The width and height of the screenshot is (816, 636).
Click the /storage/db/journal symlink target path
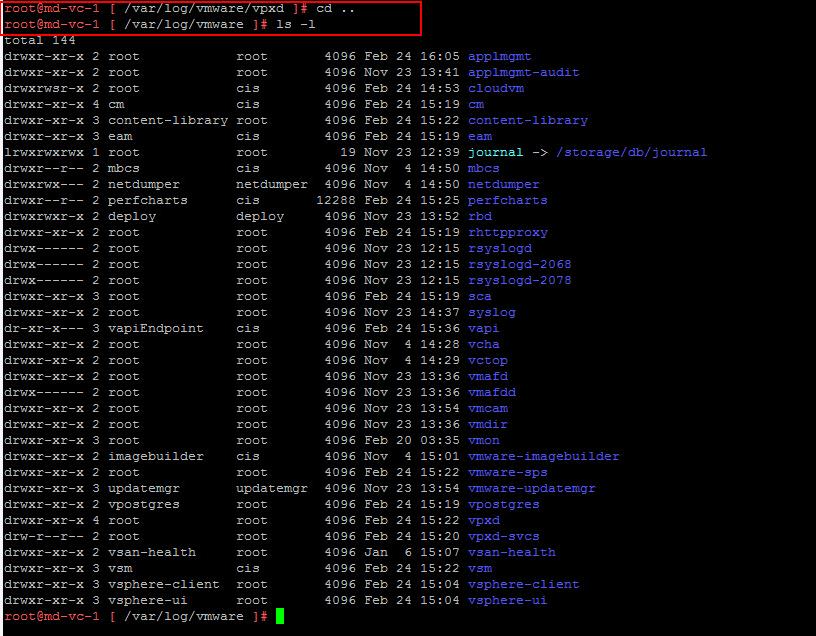[x=631, y=153]
